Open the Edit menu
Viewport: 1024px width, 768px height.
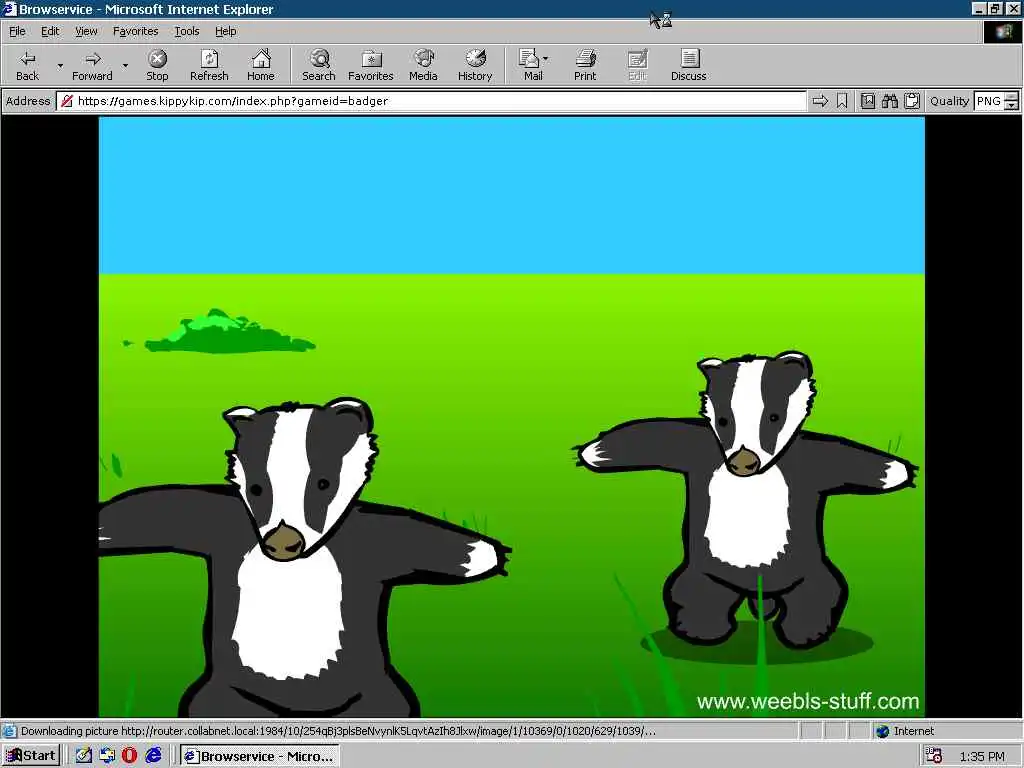coord(50,31)
